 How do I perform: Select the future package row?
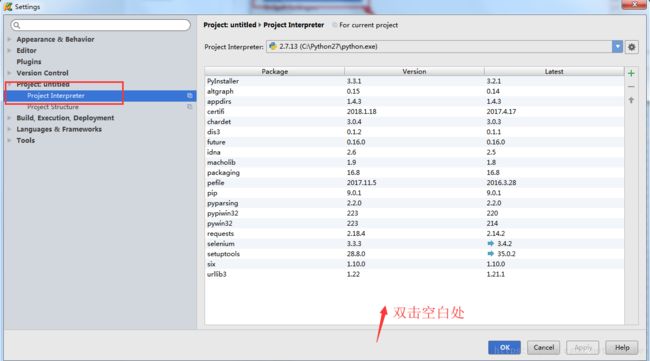(x=414, y=142)
